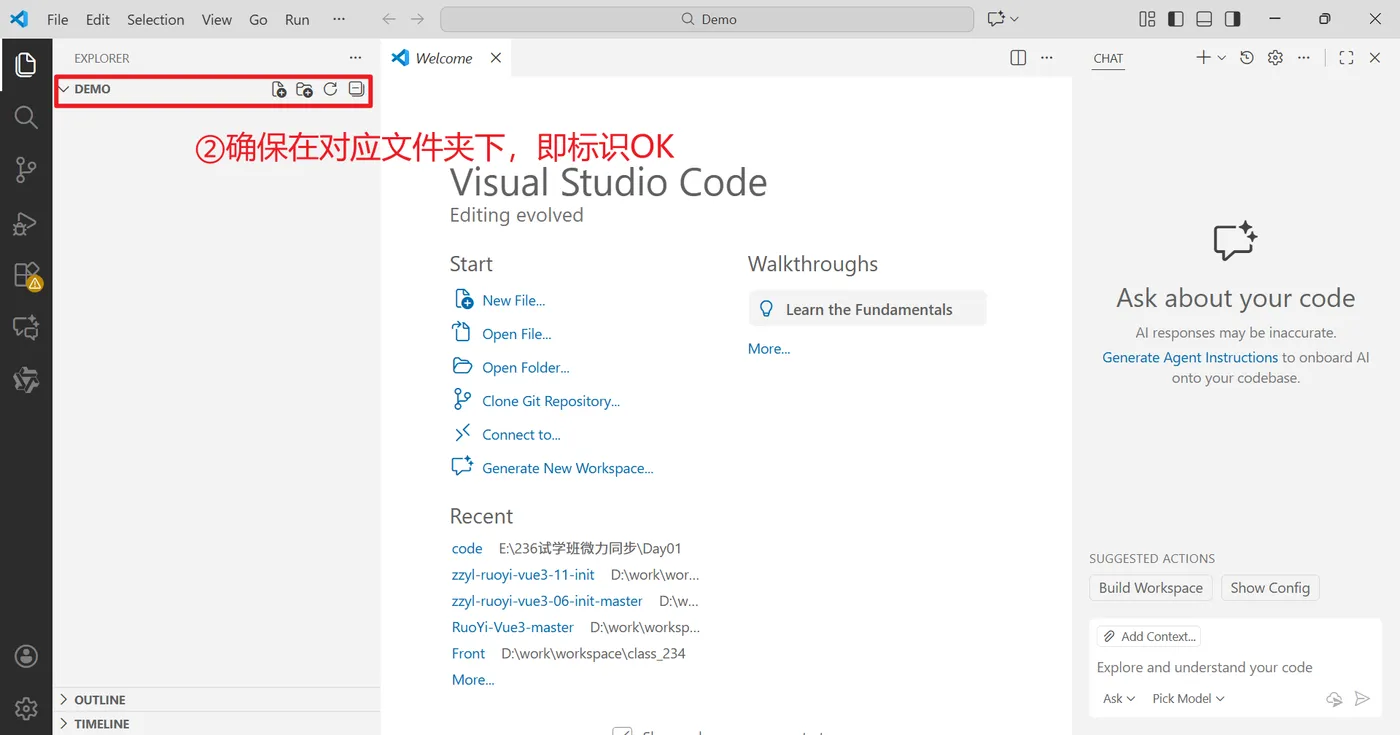The image size is (1400, 735).
Task: Click the Connect to... link
Action: coord(521,434)
